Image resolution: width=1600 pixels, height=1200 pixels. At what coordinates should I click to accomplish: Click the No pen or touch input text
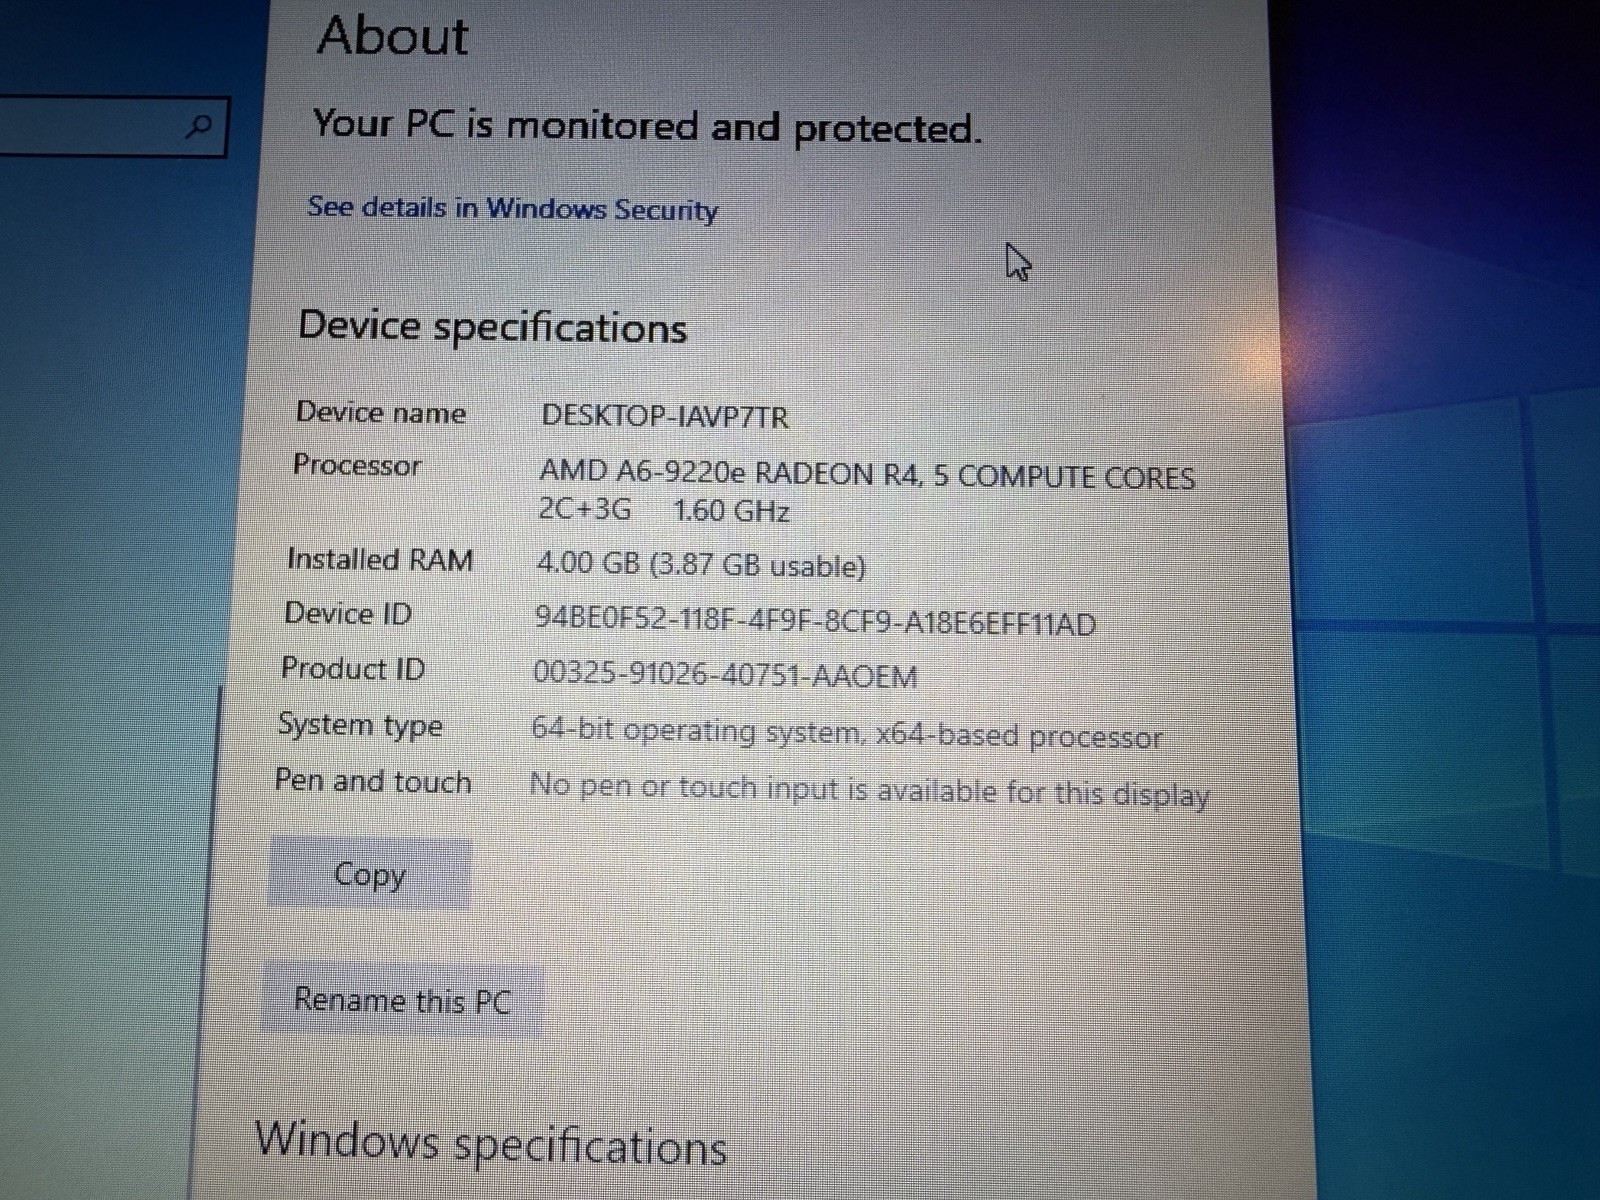pos(869,790)
